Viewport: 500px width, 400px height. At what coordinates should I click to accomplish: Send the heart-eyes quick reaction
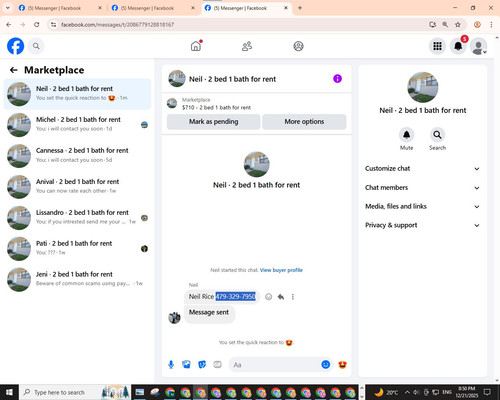click(342, 364)
